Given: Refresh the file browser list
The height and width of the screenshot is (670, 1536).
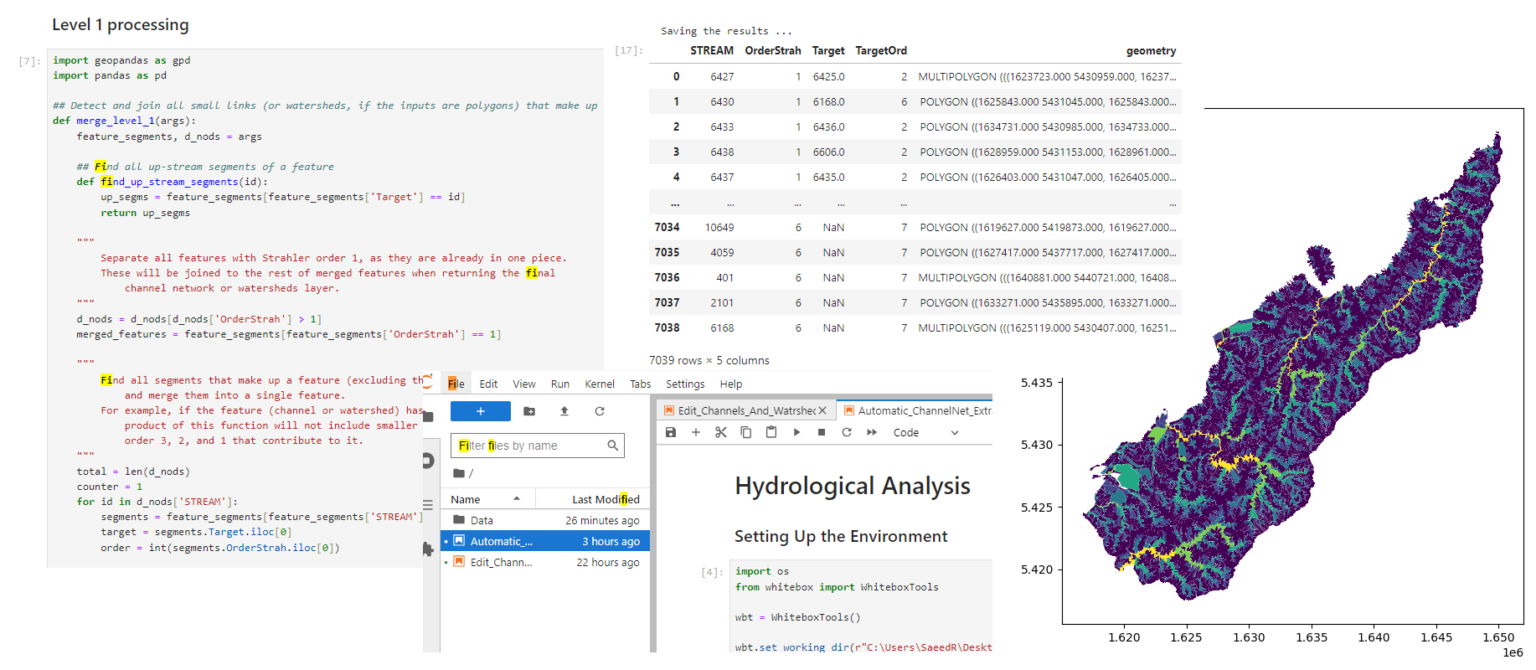Looking at the screenshot, I should coord(599,411).
